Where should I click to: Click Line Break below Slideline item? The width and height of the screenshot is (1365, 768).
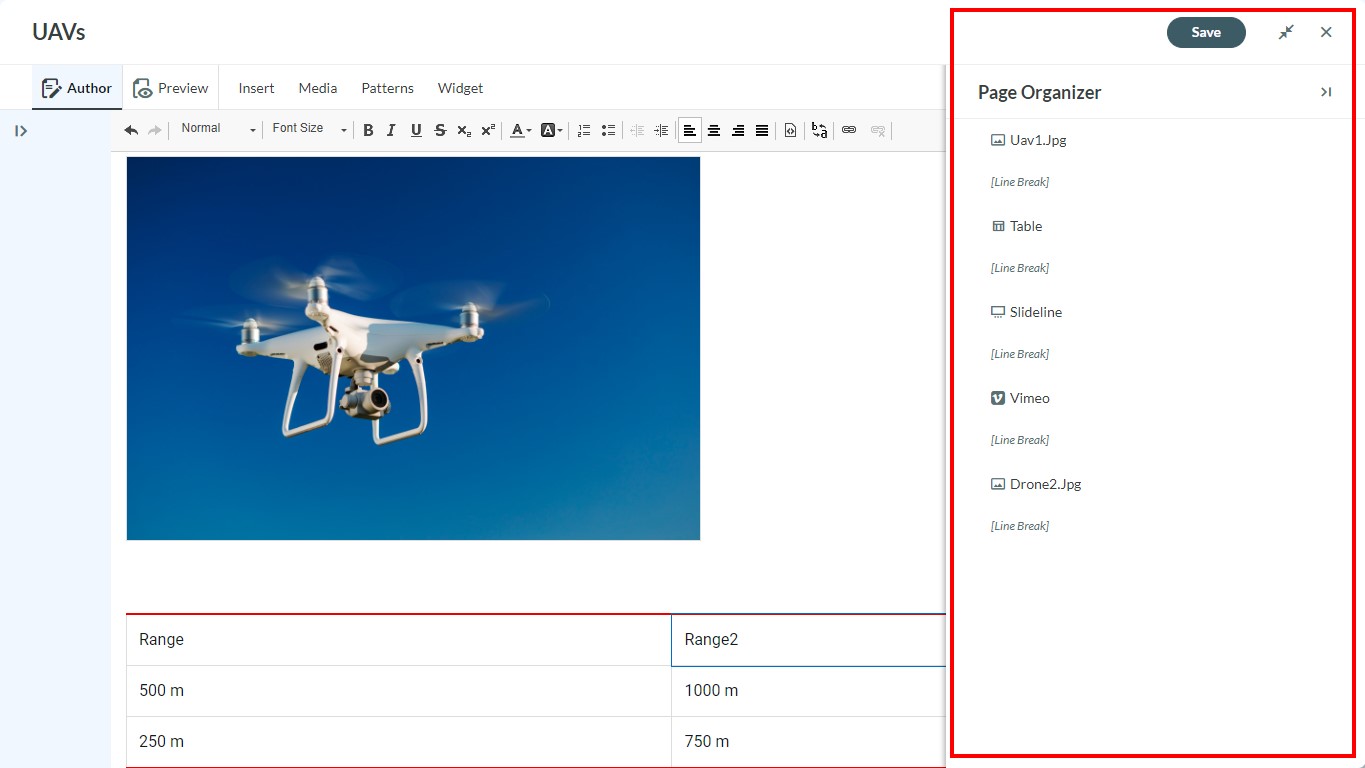1020,354
